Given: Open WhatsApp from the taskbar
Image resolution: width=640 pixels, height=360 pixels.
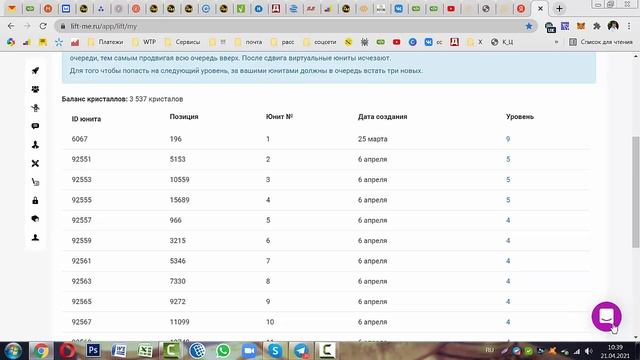Looking at the screenshot, I should pyautogui.click(x=223, y=351).
